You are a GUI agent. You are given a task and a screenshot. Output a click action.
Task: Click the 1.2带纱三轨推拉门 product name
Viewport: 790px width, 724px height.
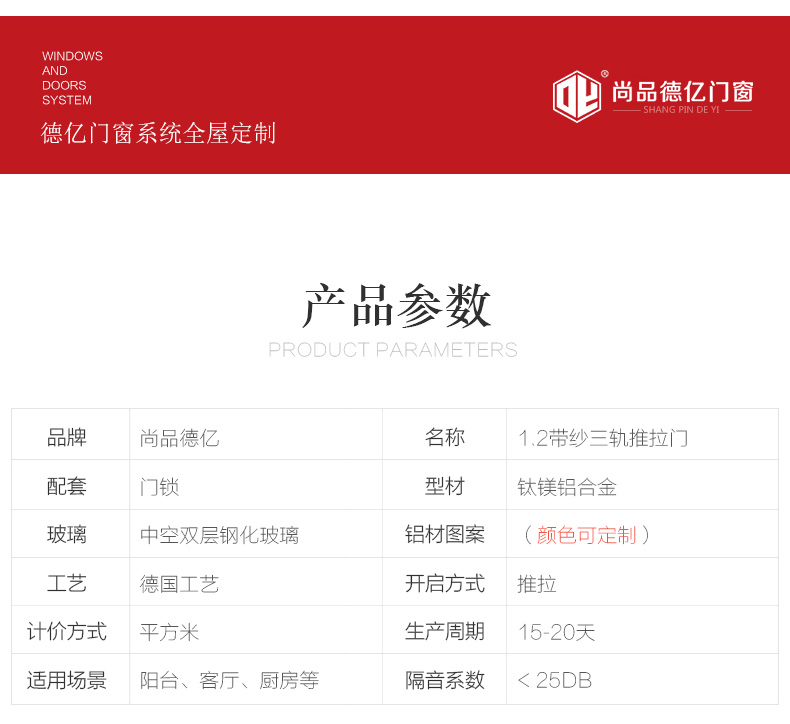[603, 438]
